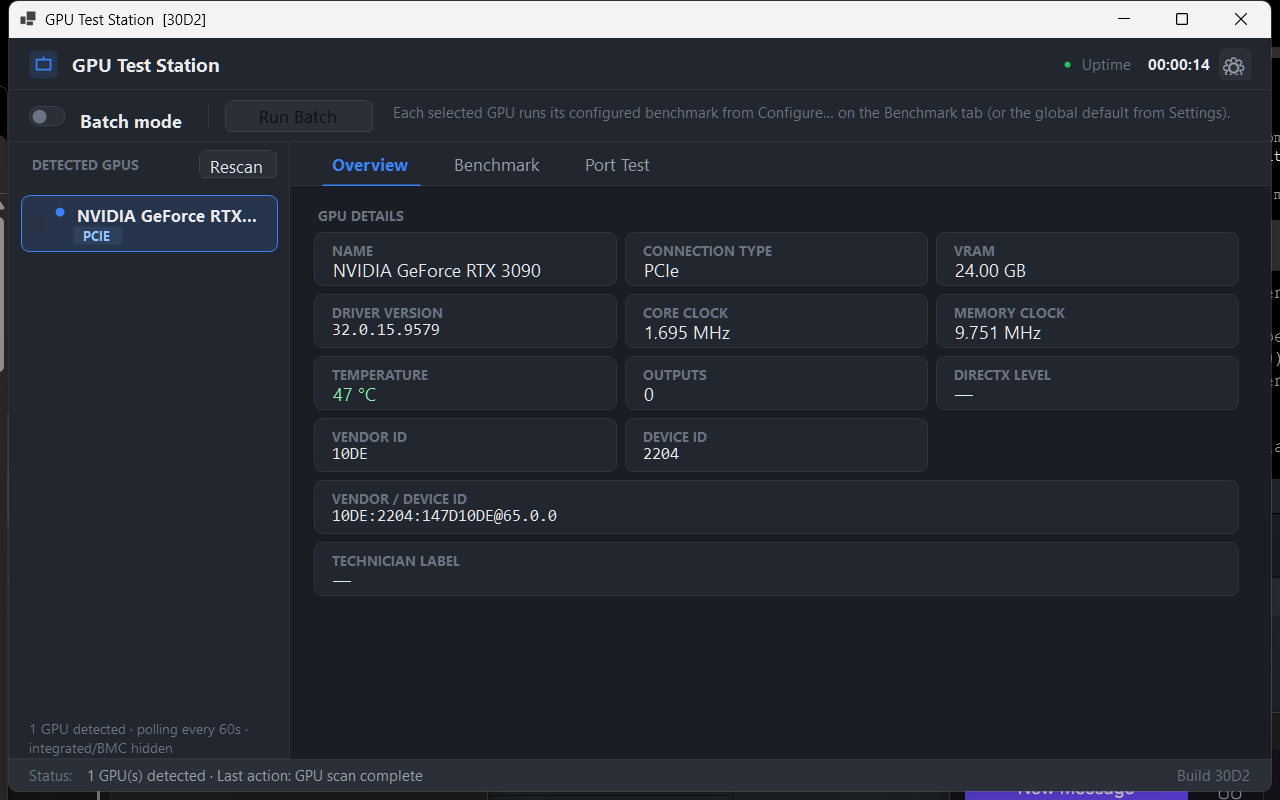Click the DirectX Level card
The height and width of the screenshot is (800, 1280).
[x=1087, y=383]
